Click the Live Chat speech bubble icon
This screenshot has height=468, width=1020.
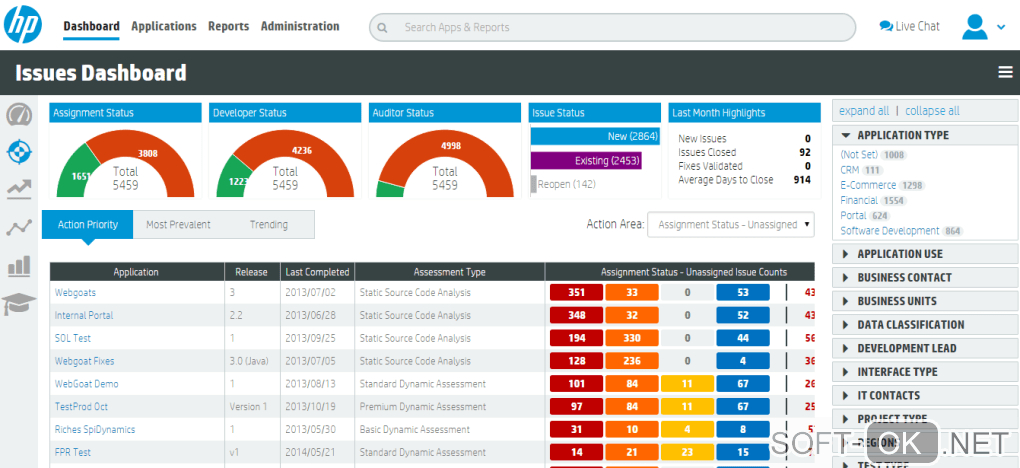[x=886, y=26]
